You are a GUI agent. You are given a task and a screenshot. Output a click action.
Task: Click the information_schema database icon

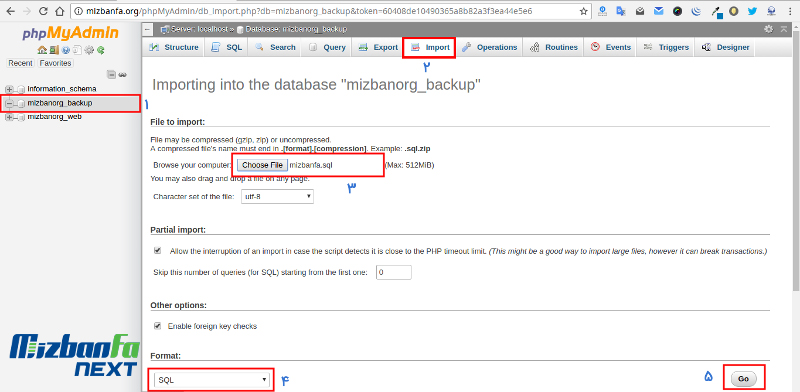tap(21, 89)
